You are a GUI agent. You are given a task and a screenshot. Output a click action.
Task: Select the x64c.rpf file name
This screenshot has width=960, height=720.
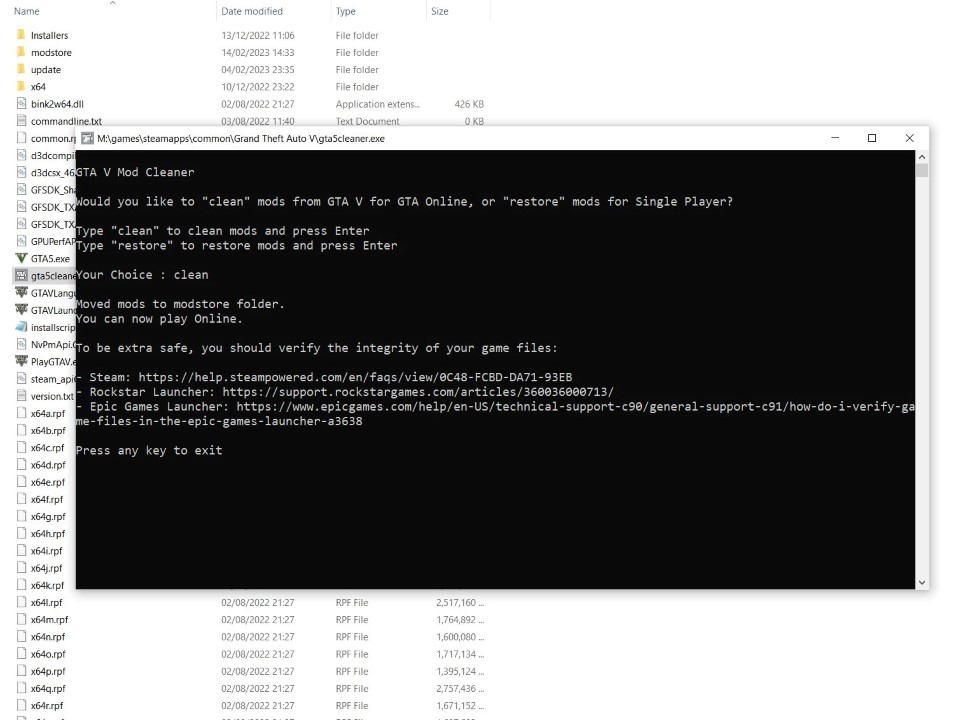(x=47, y=448)
